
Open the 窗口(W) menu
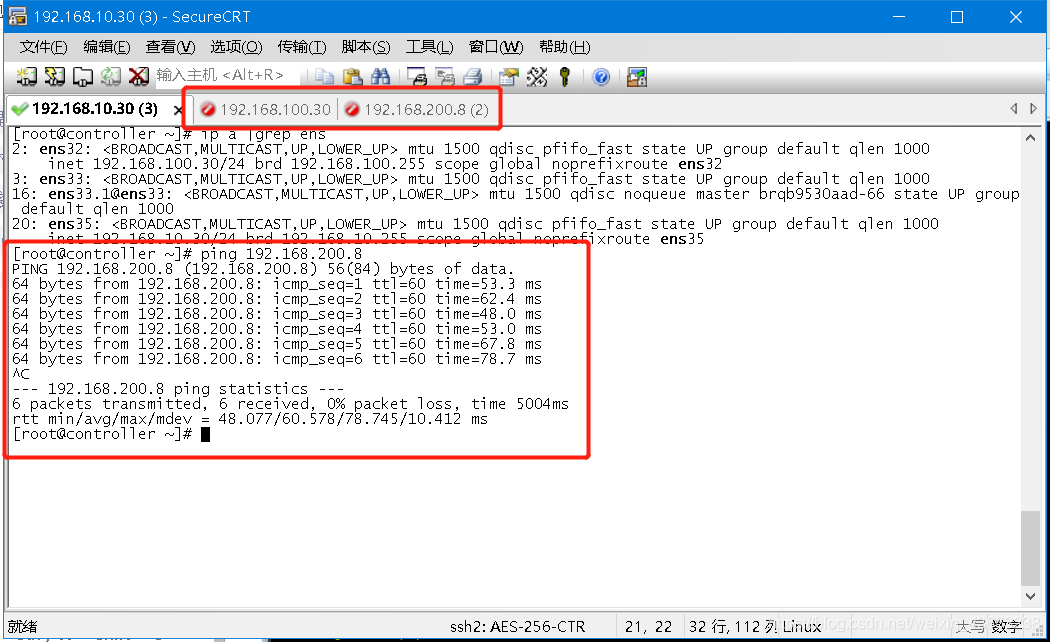pos(496,47)
